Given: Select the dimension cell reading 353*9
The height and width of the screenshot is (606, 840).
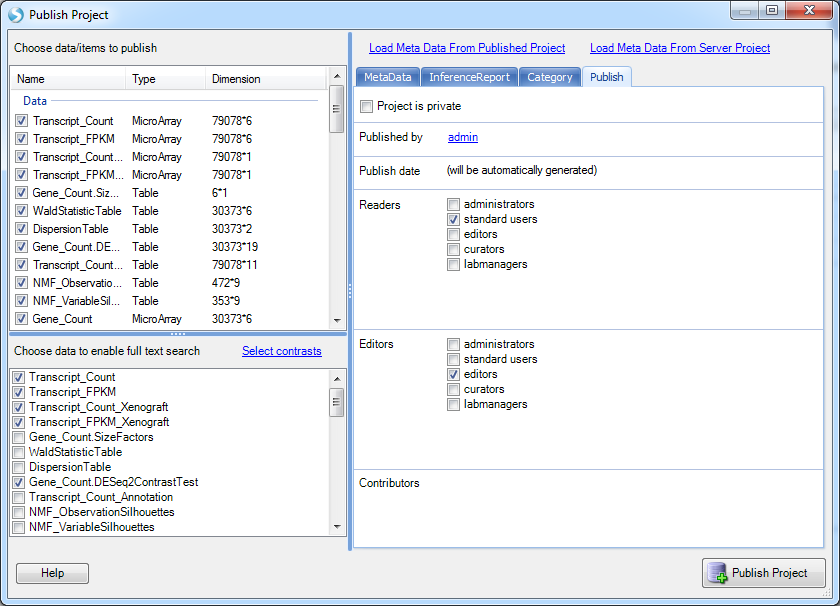Looking at the screenshot, I should pos(226,301).
